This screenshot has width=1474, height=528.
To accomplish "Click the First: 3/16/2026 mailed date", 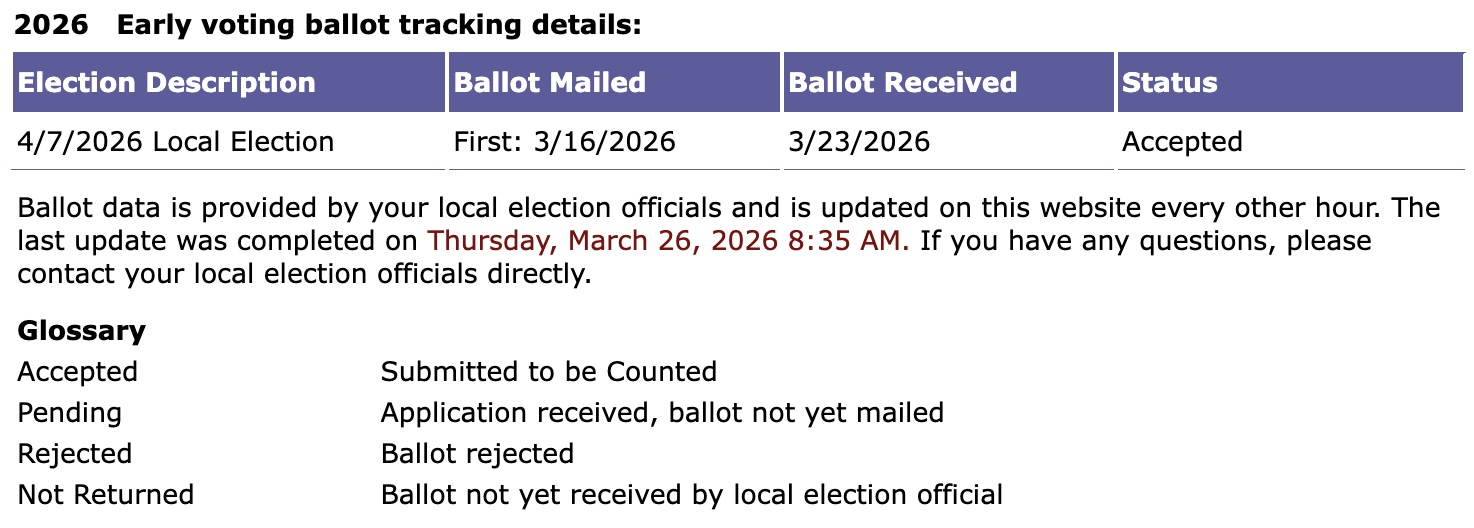I will tap(565, 141).
